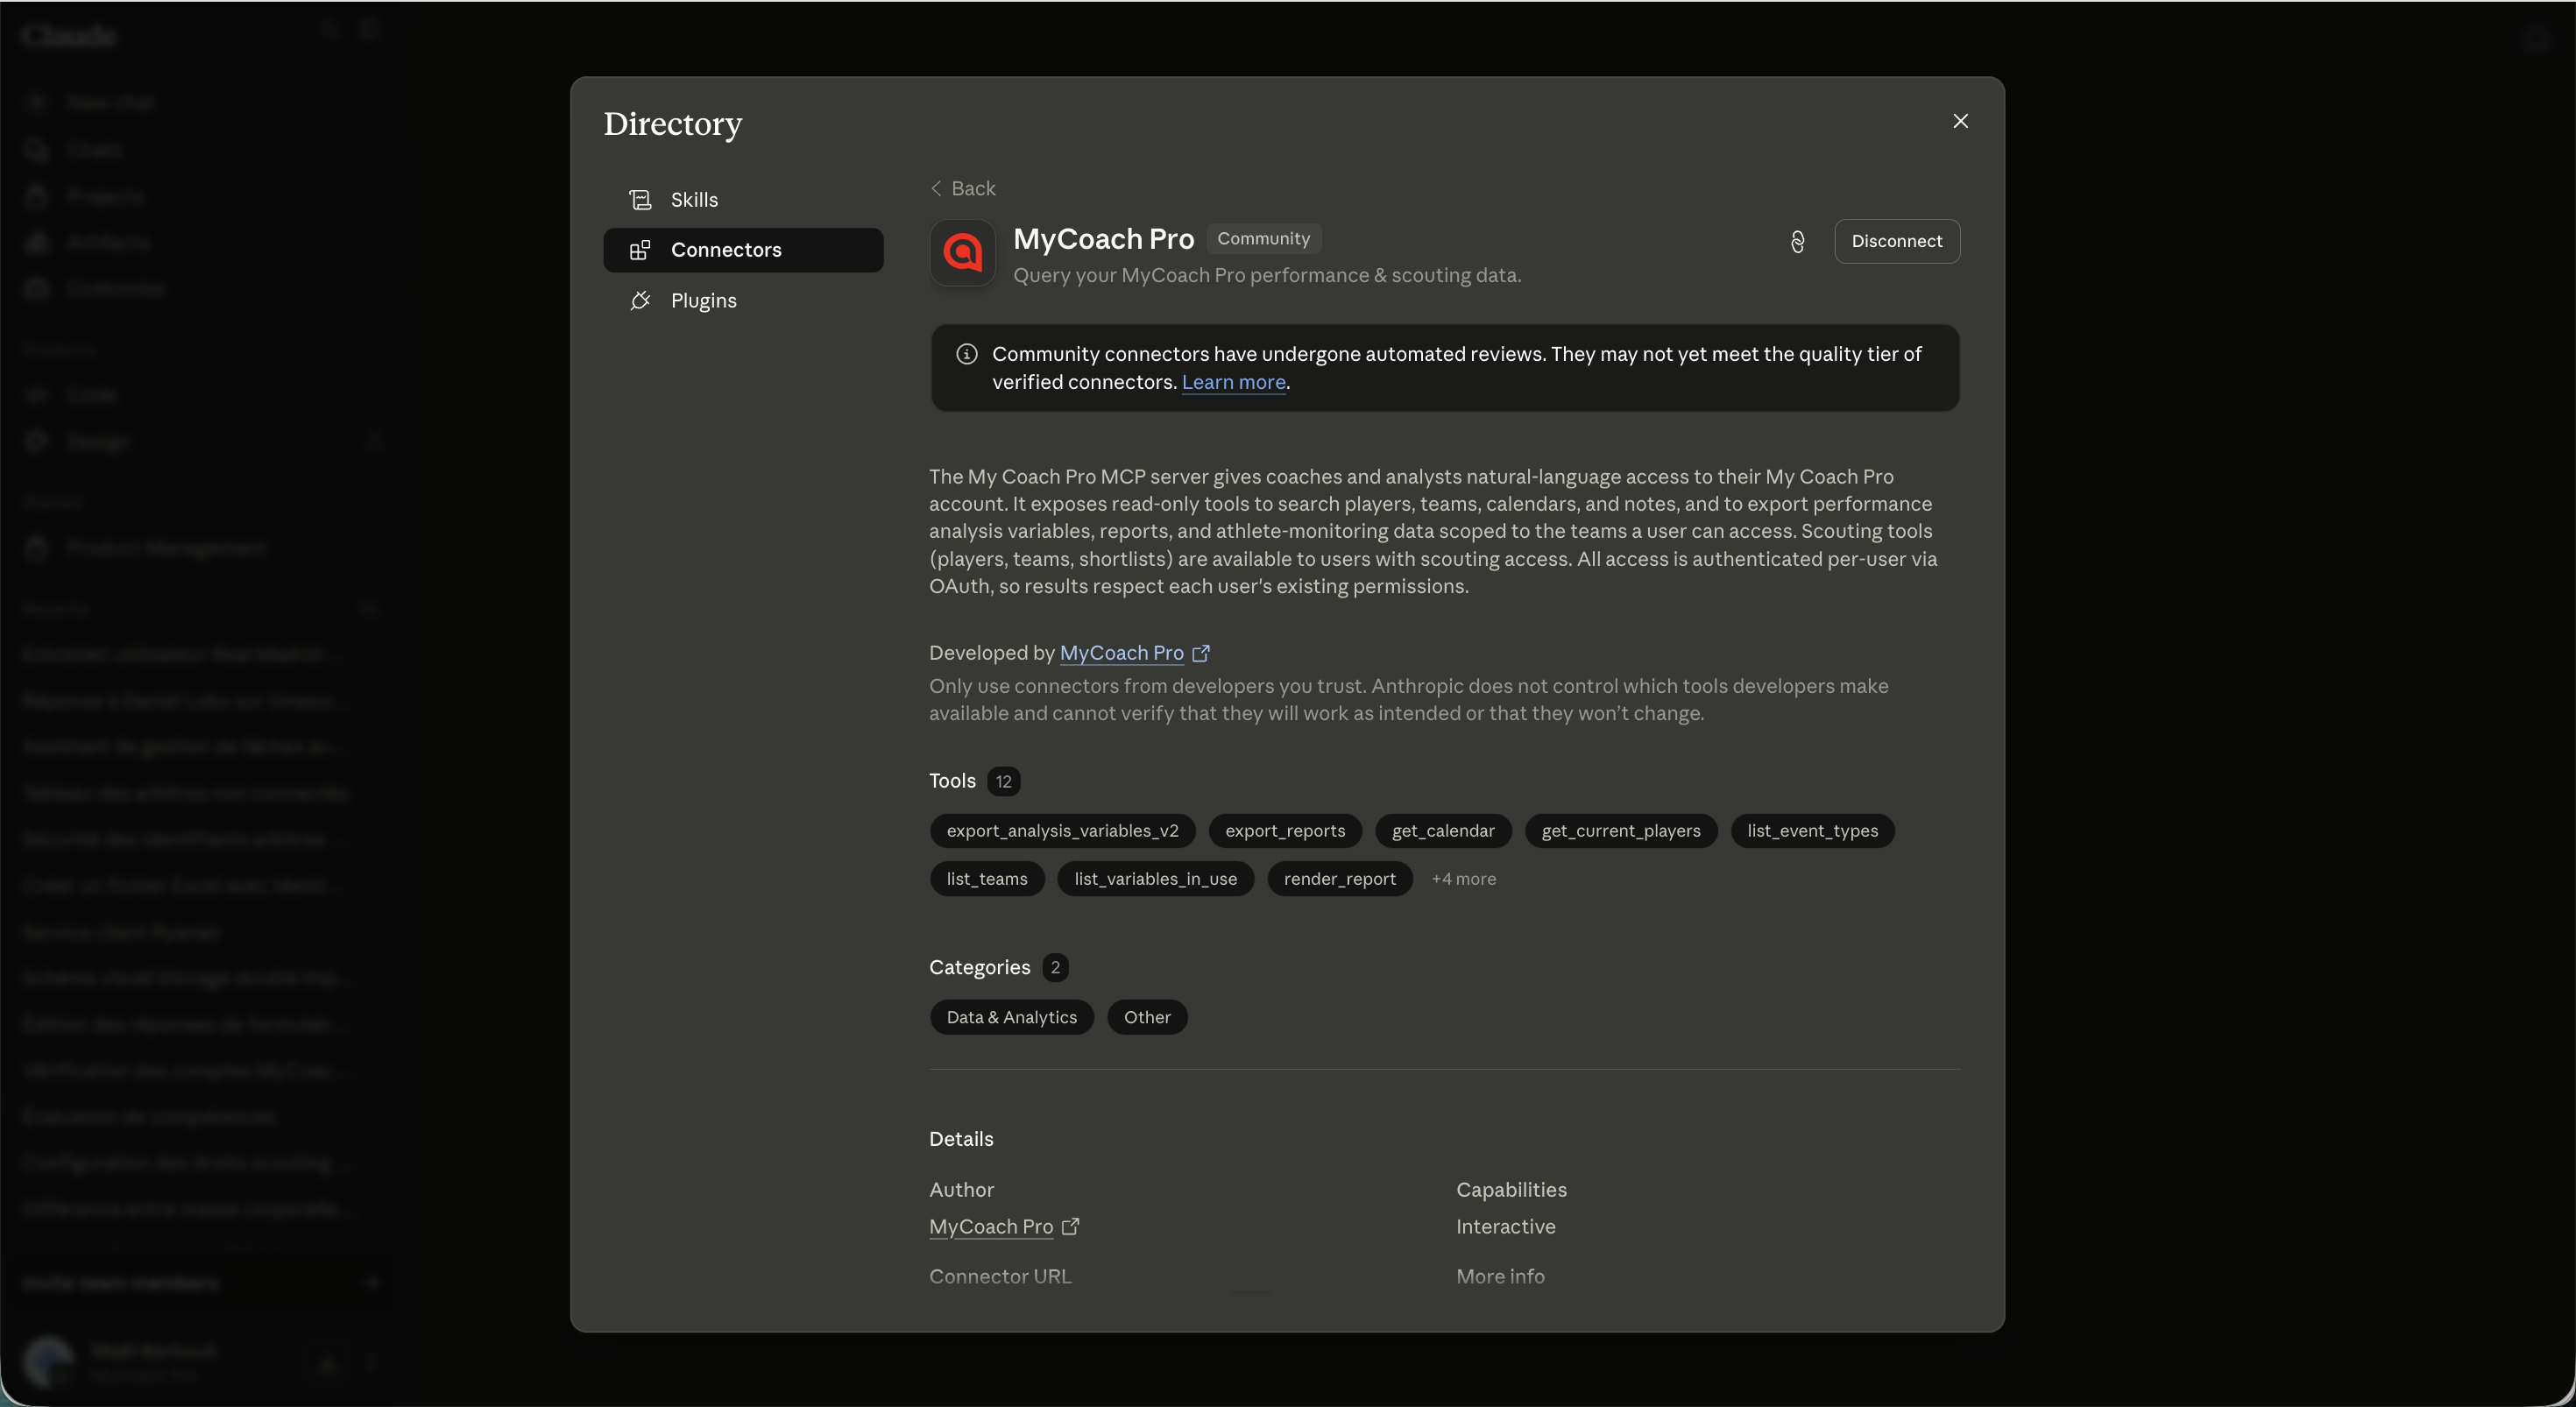Click the Plugins plug icon in the sidebar
The height and width of the screenshot is (1407, 2576).
tap(640, 300)
